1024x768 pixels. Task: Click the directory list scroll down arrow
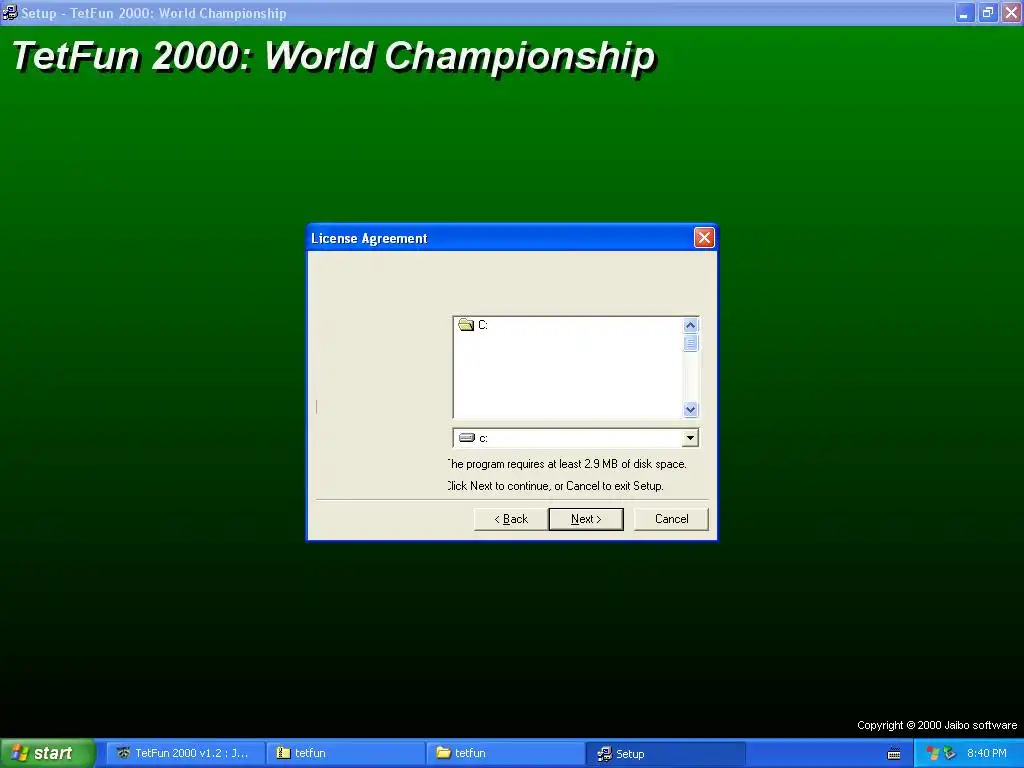690,409
